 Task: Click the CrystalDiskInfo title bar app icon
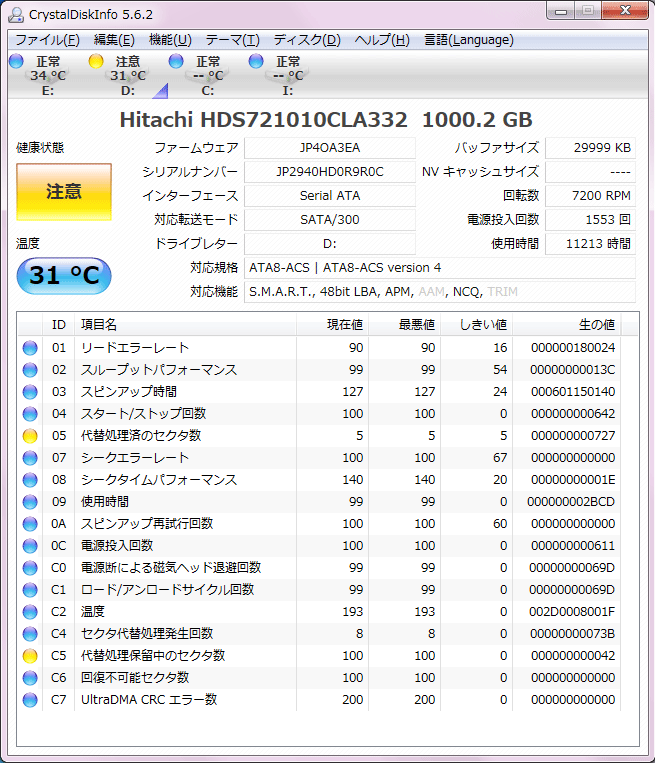(x=16, y=14)
